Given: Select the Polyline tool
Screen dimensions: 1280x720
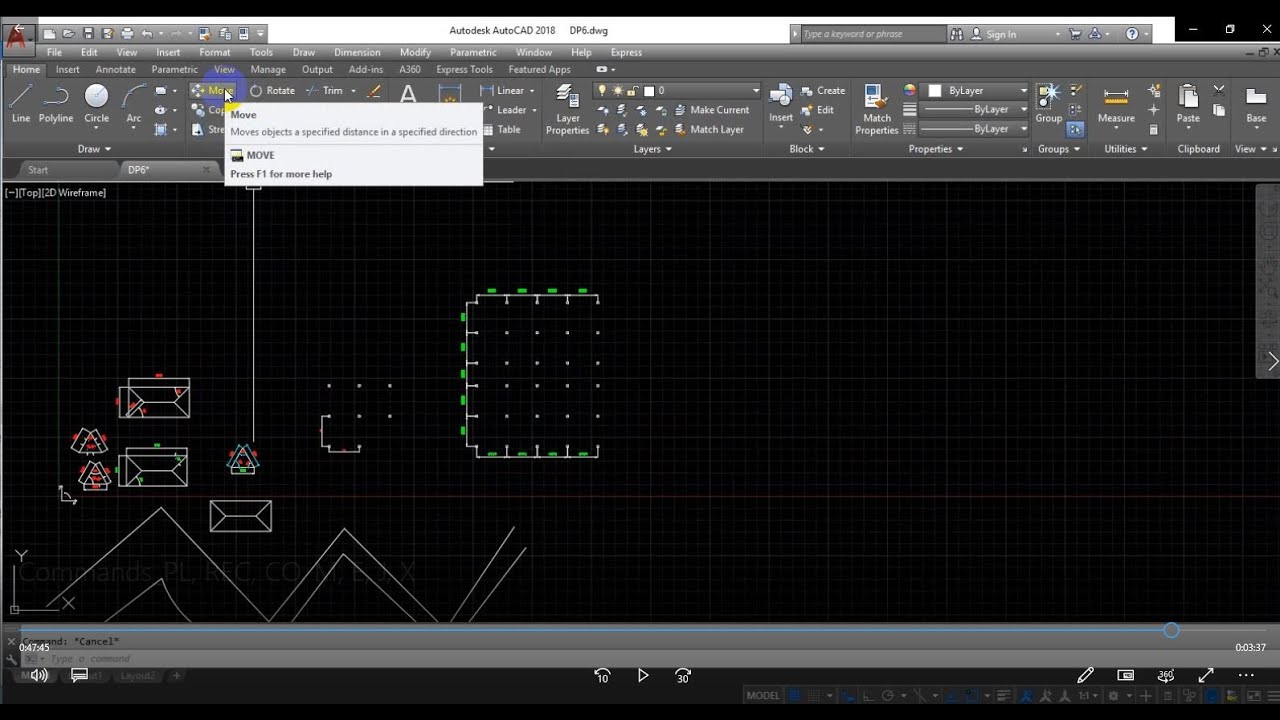Looking at the screenshot, I should pyautogui.click(x=56, y=103).
